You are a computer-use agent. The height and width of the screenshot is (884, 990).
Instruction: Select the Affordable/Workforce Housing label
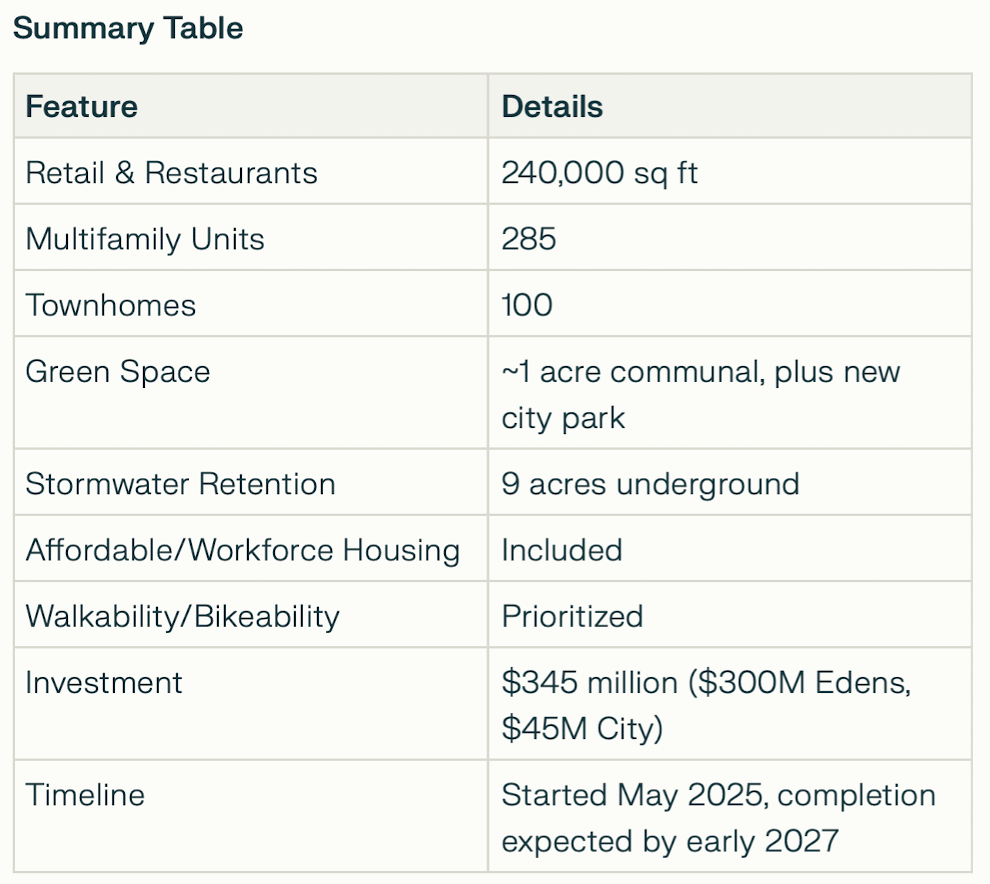(x=242, y=549)
